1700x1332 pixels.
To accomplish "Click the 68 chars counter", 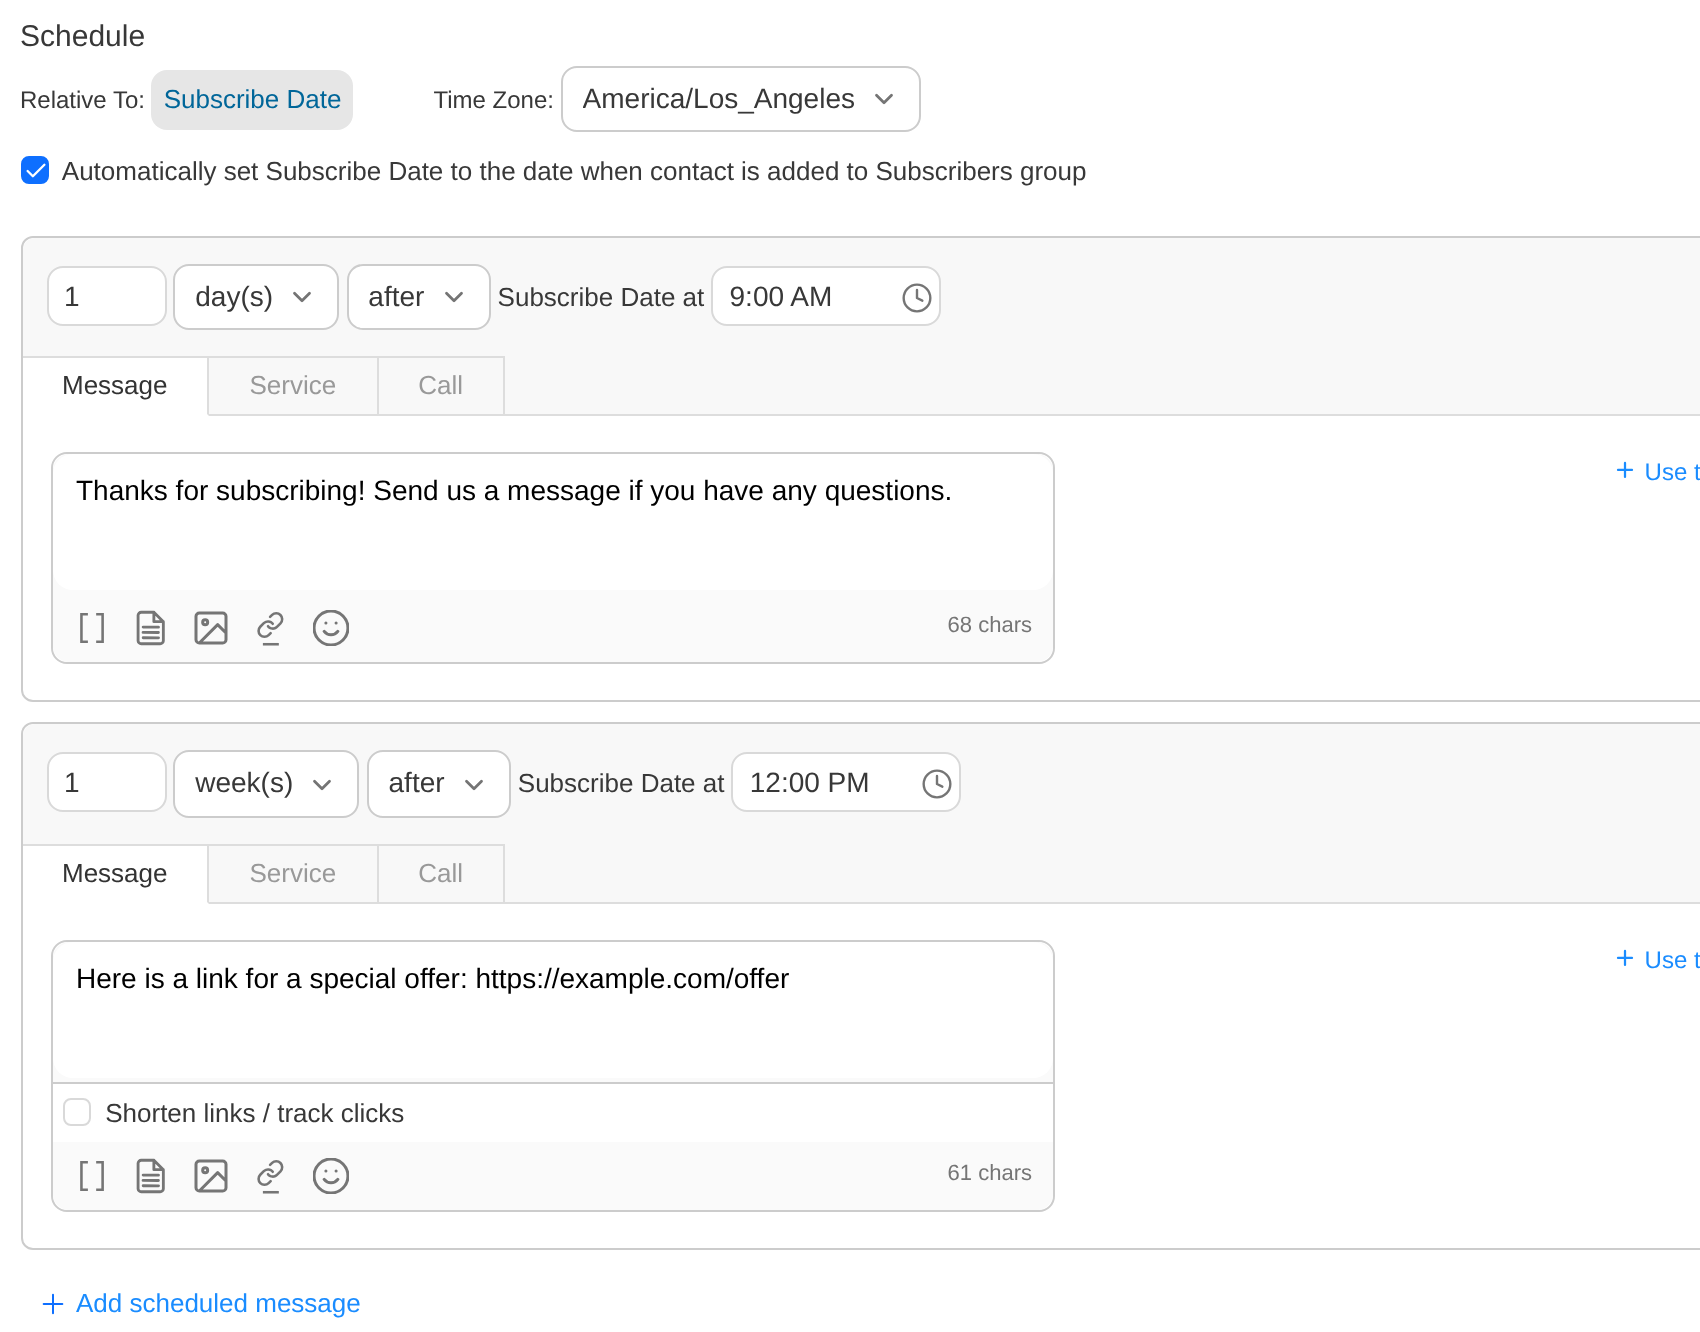I will click(989, 625).
